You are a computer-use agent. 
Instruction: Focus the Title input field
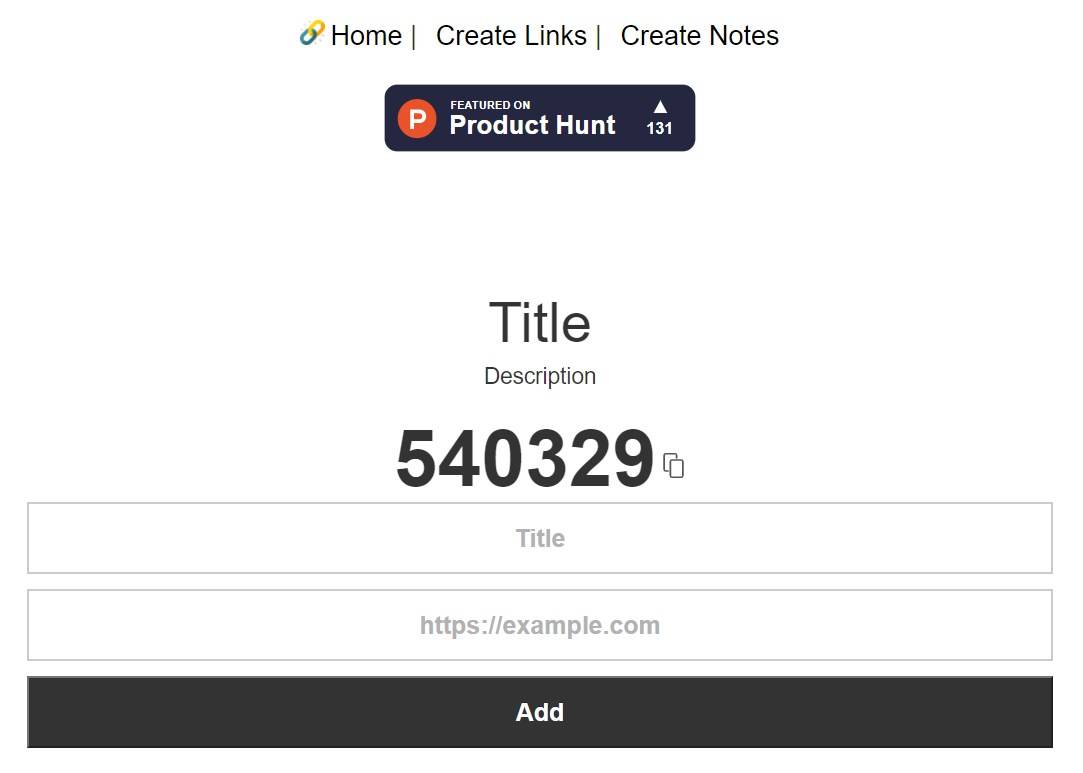[540, 538]
